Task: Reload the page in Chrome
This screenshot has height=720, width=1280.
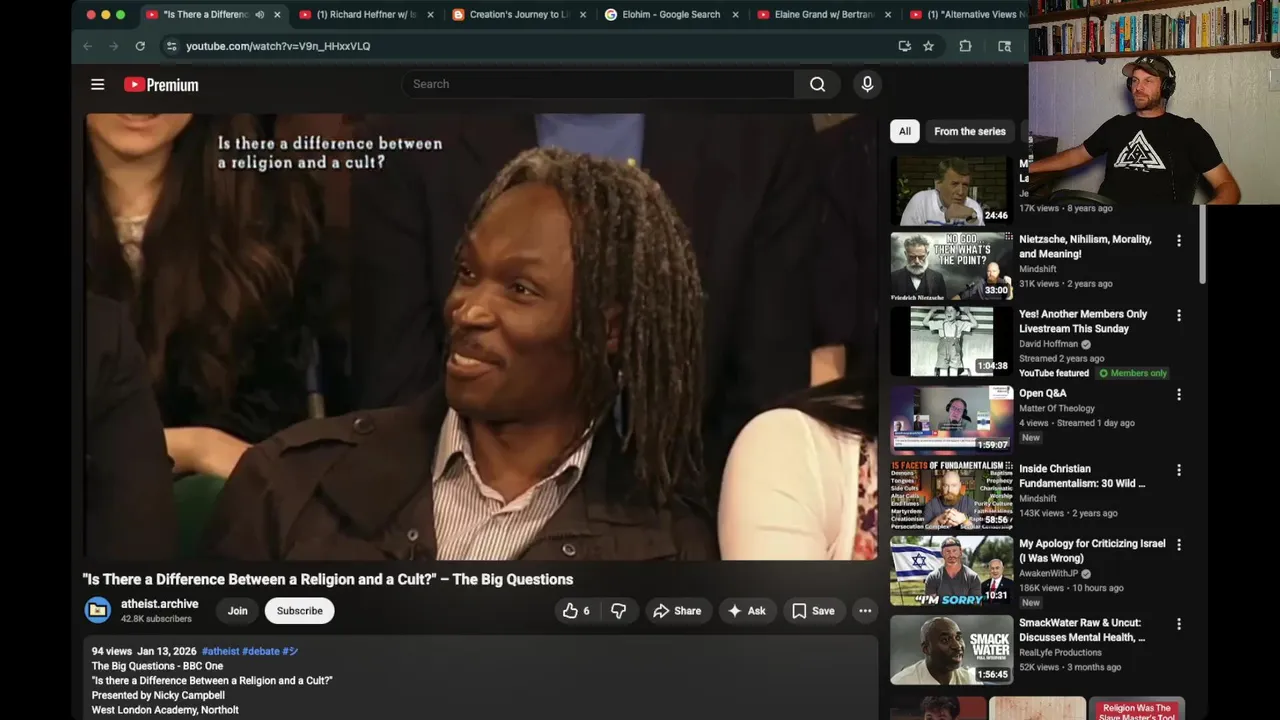Action: [140, 46]
